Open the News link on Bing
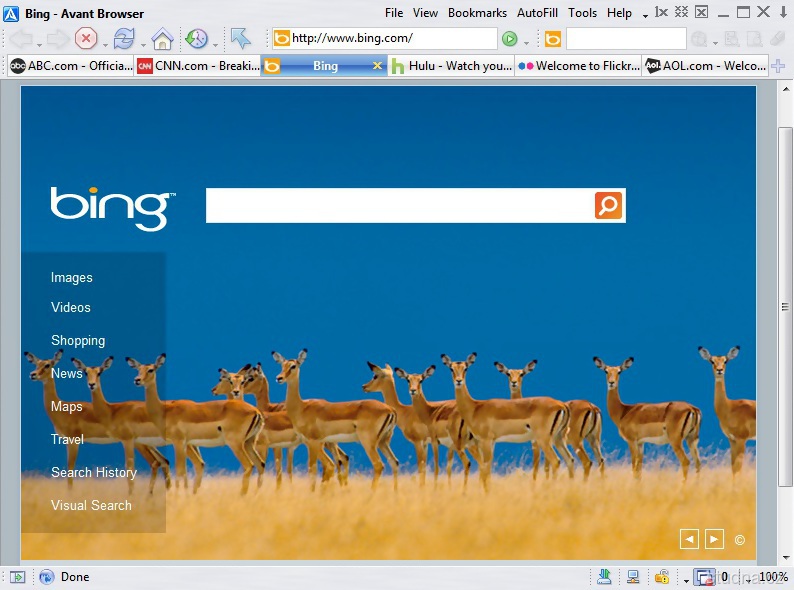The width and height of the screenshot is (794, 590). coord(67,374)
